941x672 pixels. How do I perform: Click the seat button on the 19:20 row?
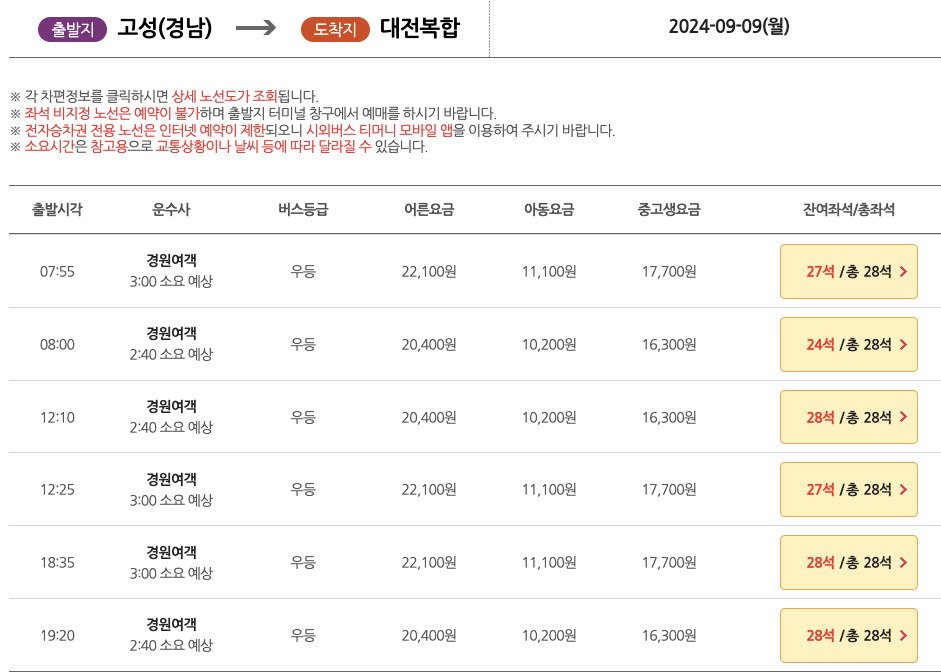(848, 635)
